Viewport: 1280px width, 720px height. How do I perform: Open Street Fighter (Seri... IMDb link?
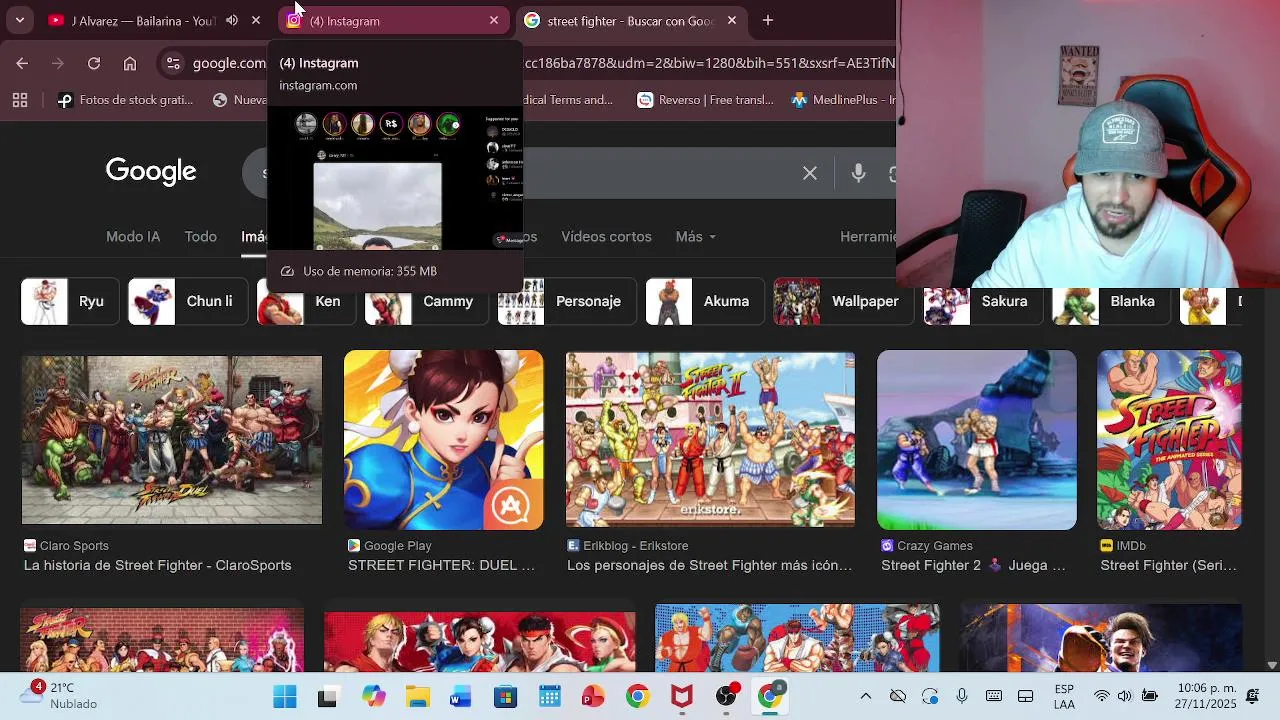(x=1169, y=565)
